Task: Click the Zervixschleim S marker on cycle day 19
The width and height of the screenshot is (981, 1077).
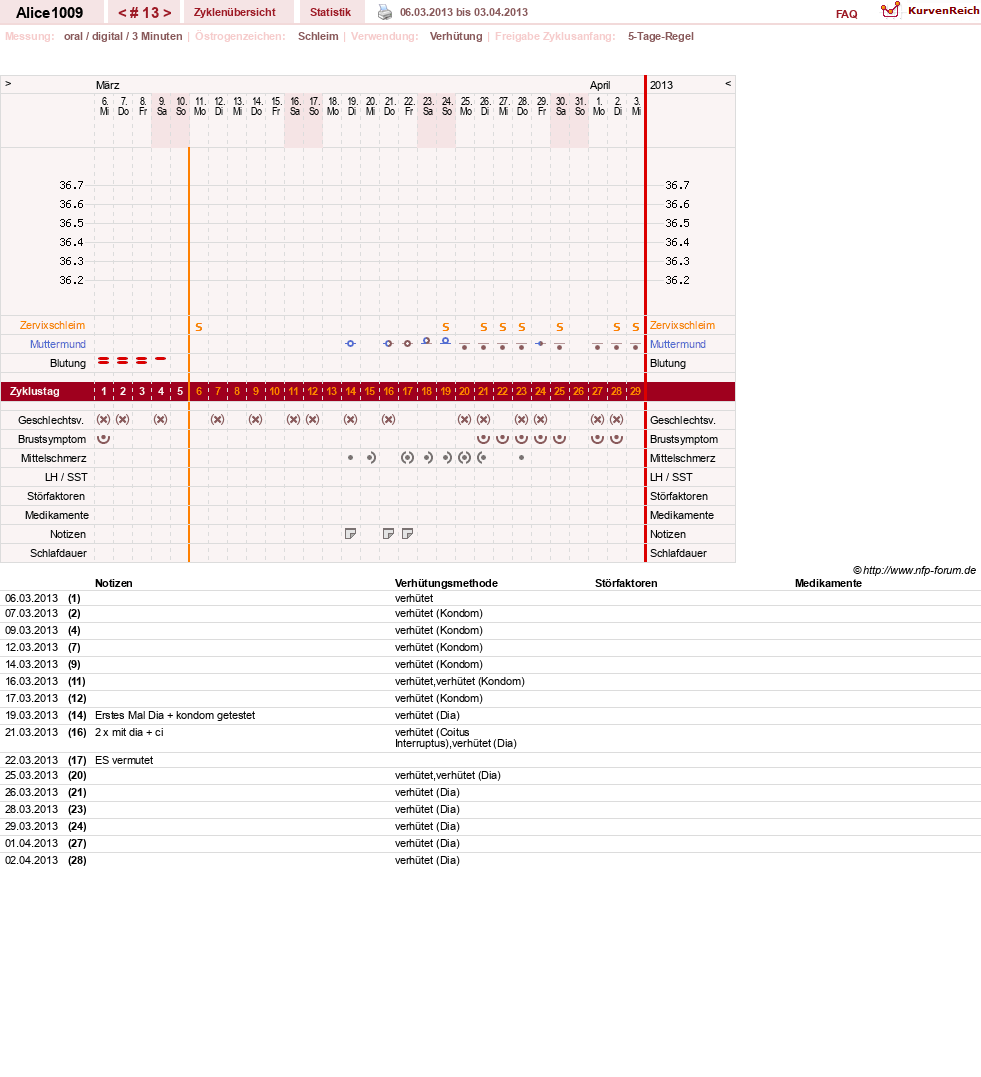Action: [446, 327]
